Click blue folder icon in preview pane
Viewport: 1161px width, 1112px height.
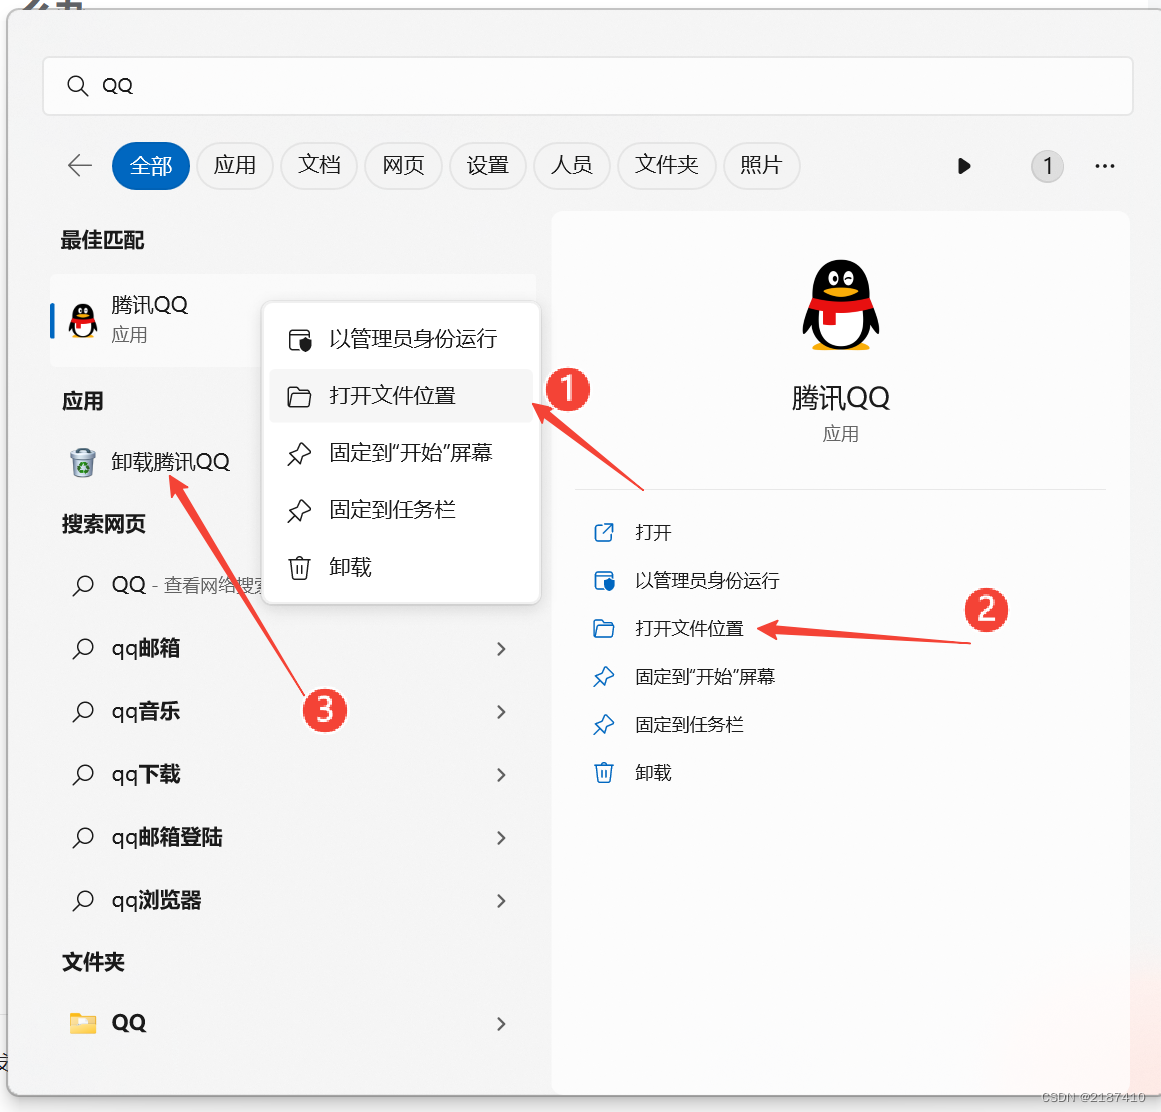click(604, 629)
